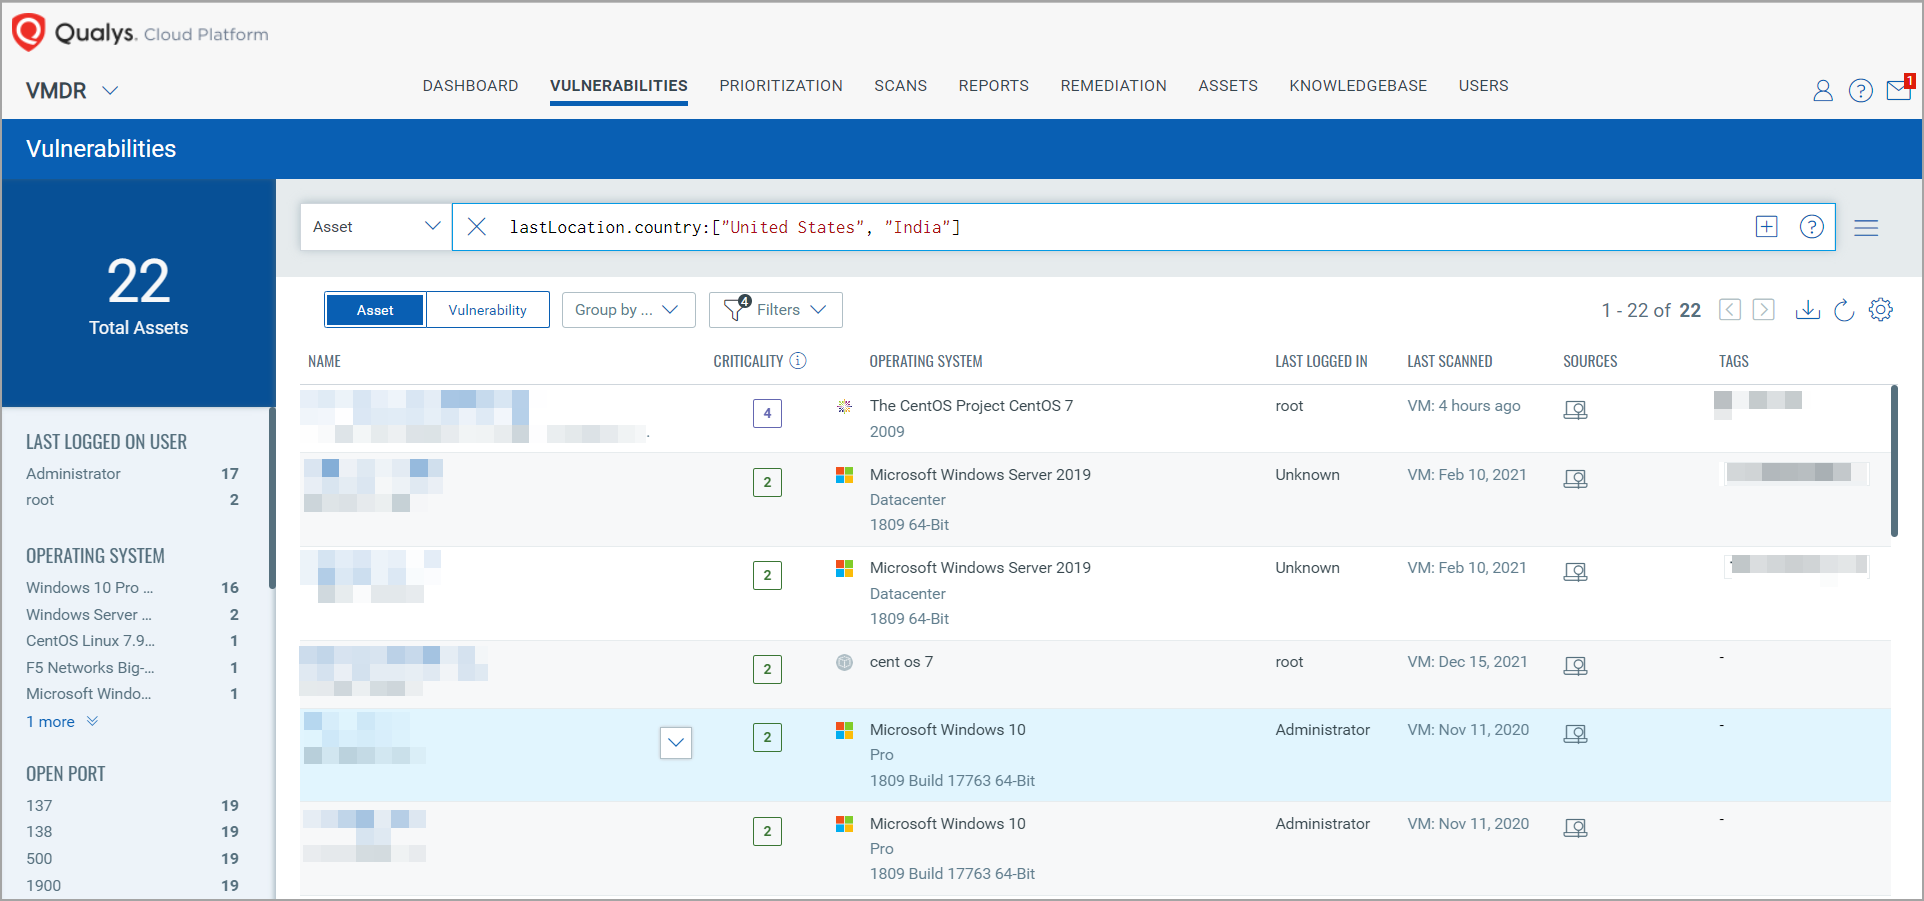Open the KnowledgeBase tab
Image resolution: width=1924 pixels, height=901 pixels.
click(1358, 86)
